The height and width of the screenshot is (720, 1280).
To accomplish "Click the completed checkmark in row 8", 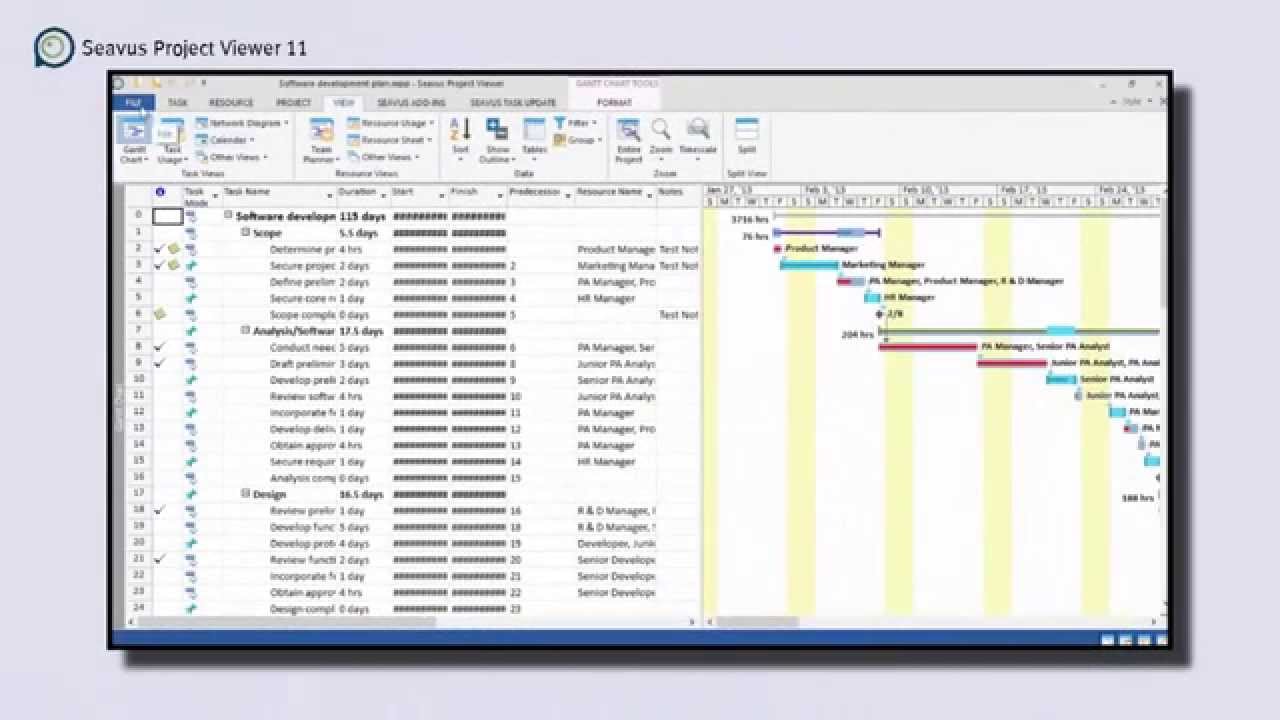I will (159, 347).
